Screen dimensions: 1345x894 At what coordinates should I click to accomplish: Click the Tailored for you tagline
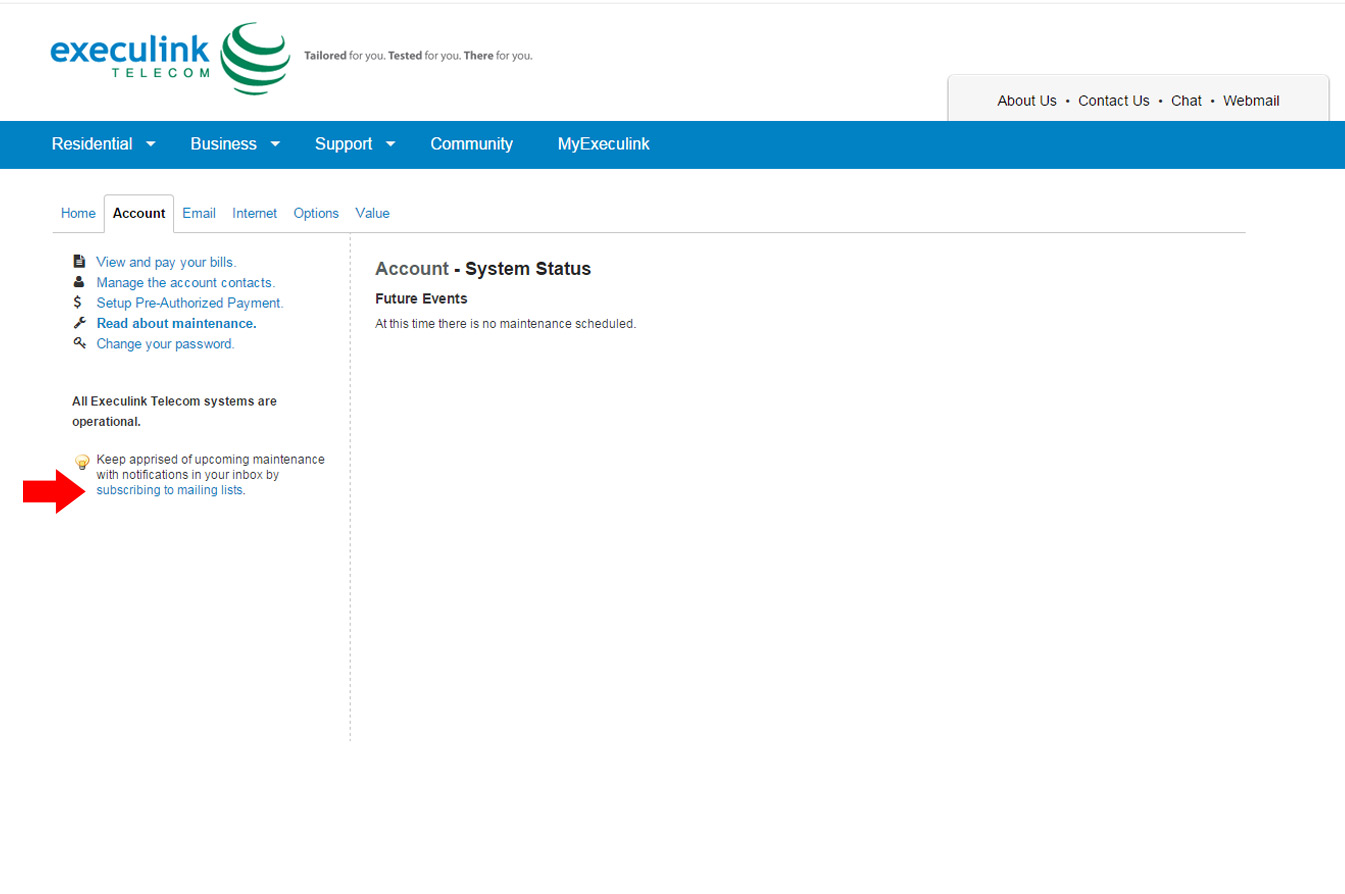click(x=418, y=56)
